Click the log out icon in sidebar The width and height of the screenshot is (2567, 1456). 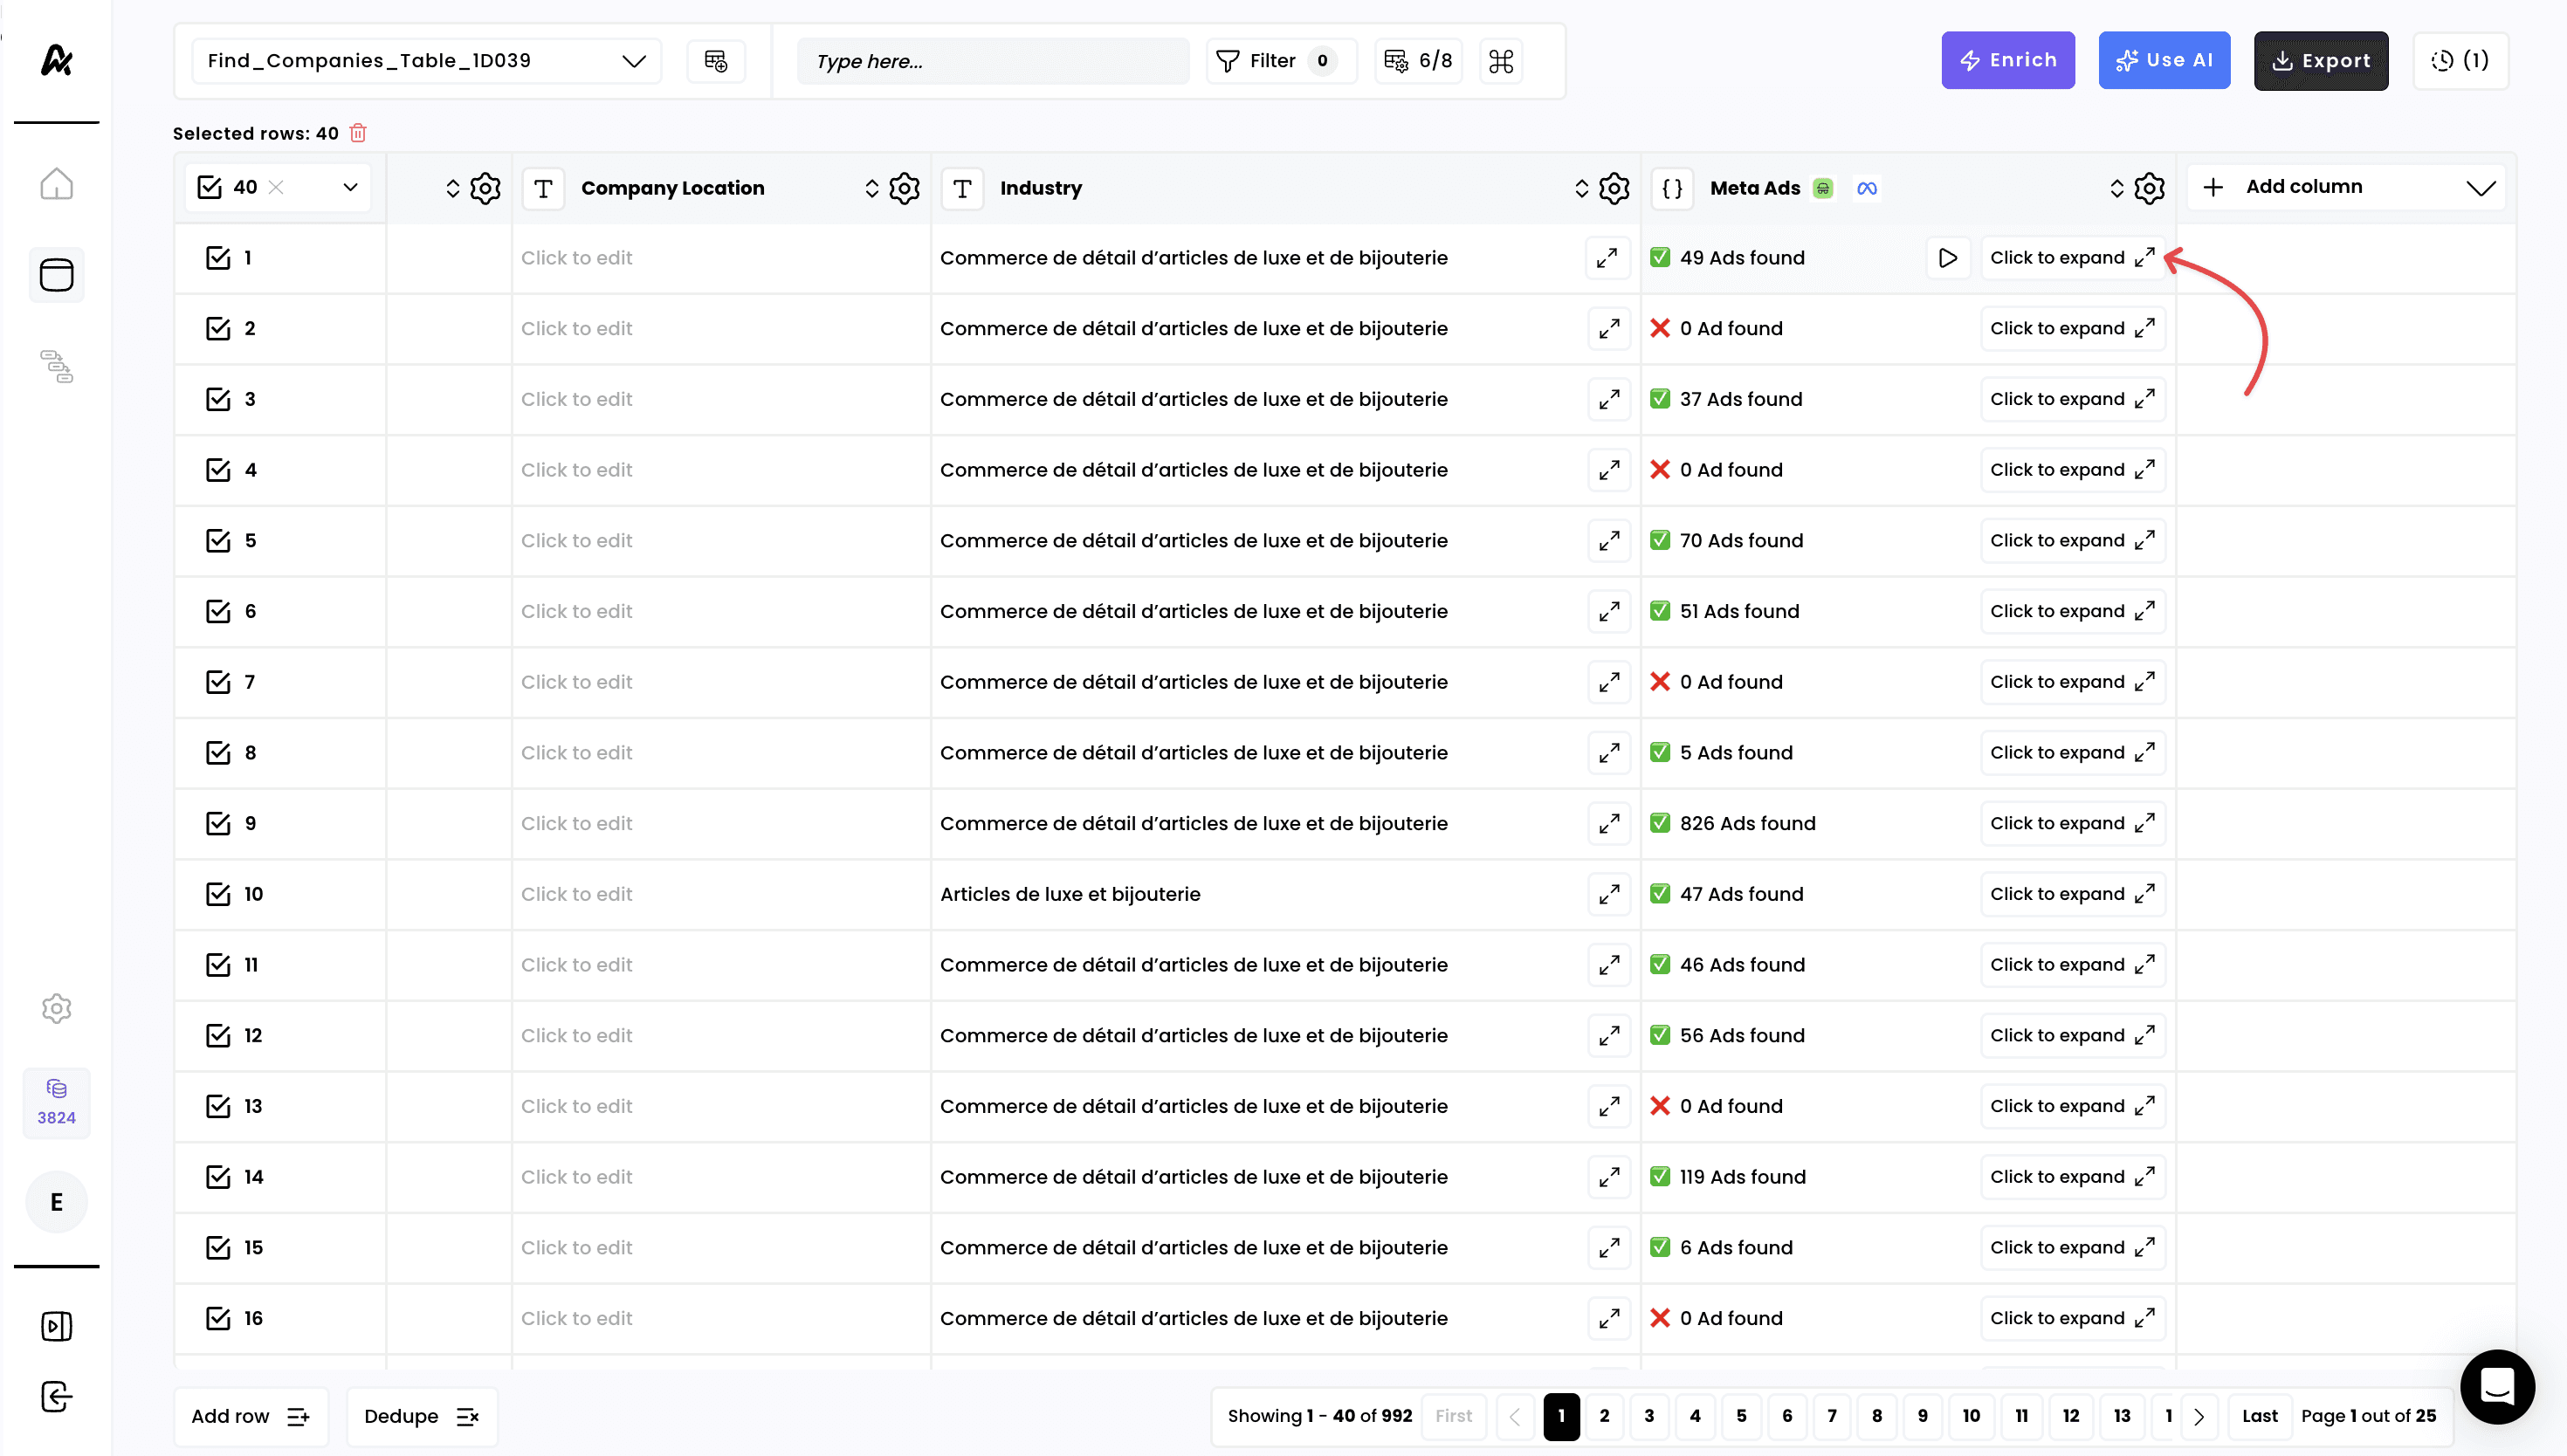pyautogui.click(x=56, y=1396)
